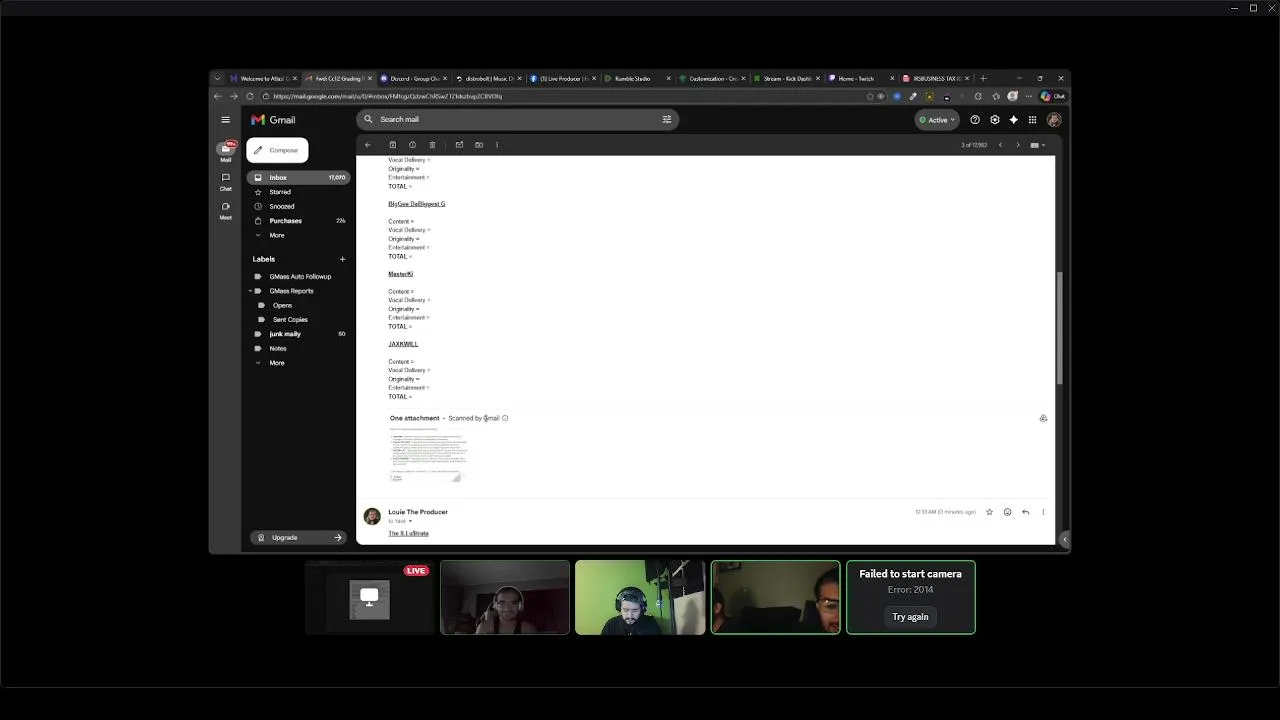Open the Active status dropdown
The image size is (1280, 720).
click(x=937, y=120)
